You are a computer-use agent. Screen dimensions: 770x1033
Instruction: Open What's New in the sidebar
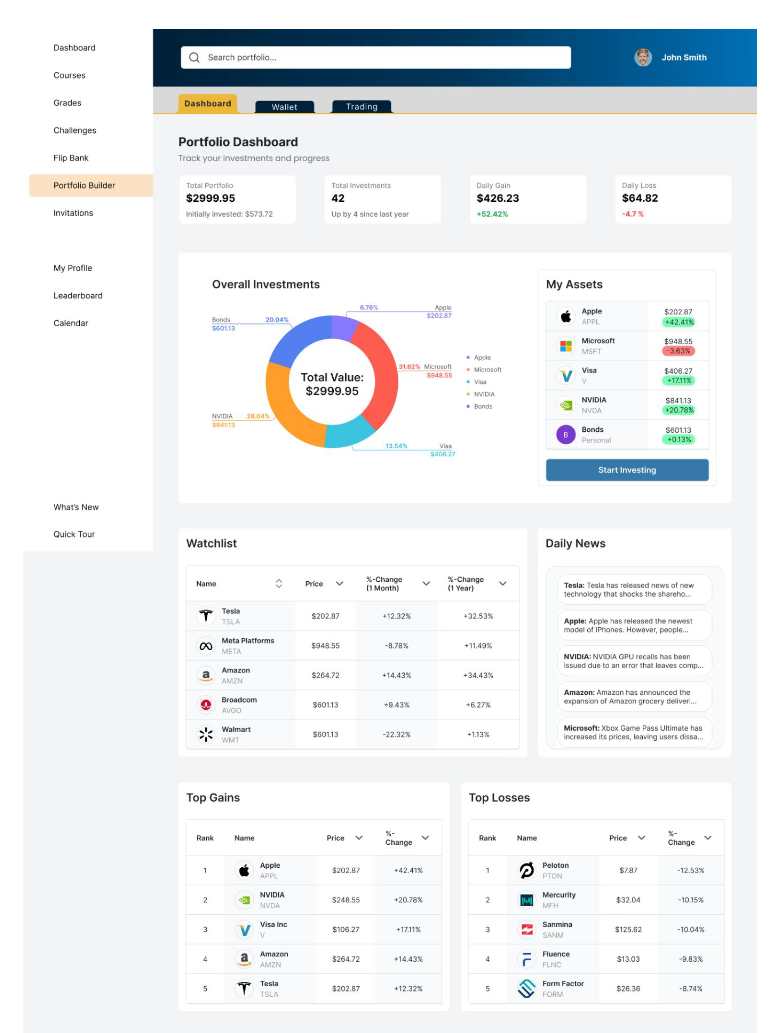click(x=76, y=507)
